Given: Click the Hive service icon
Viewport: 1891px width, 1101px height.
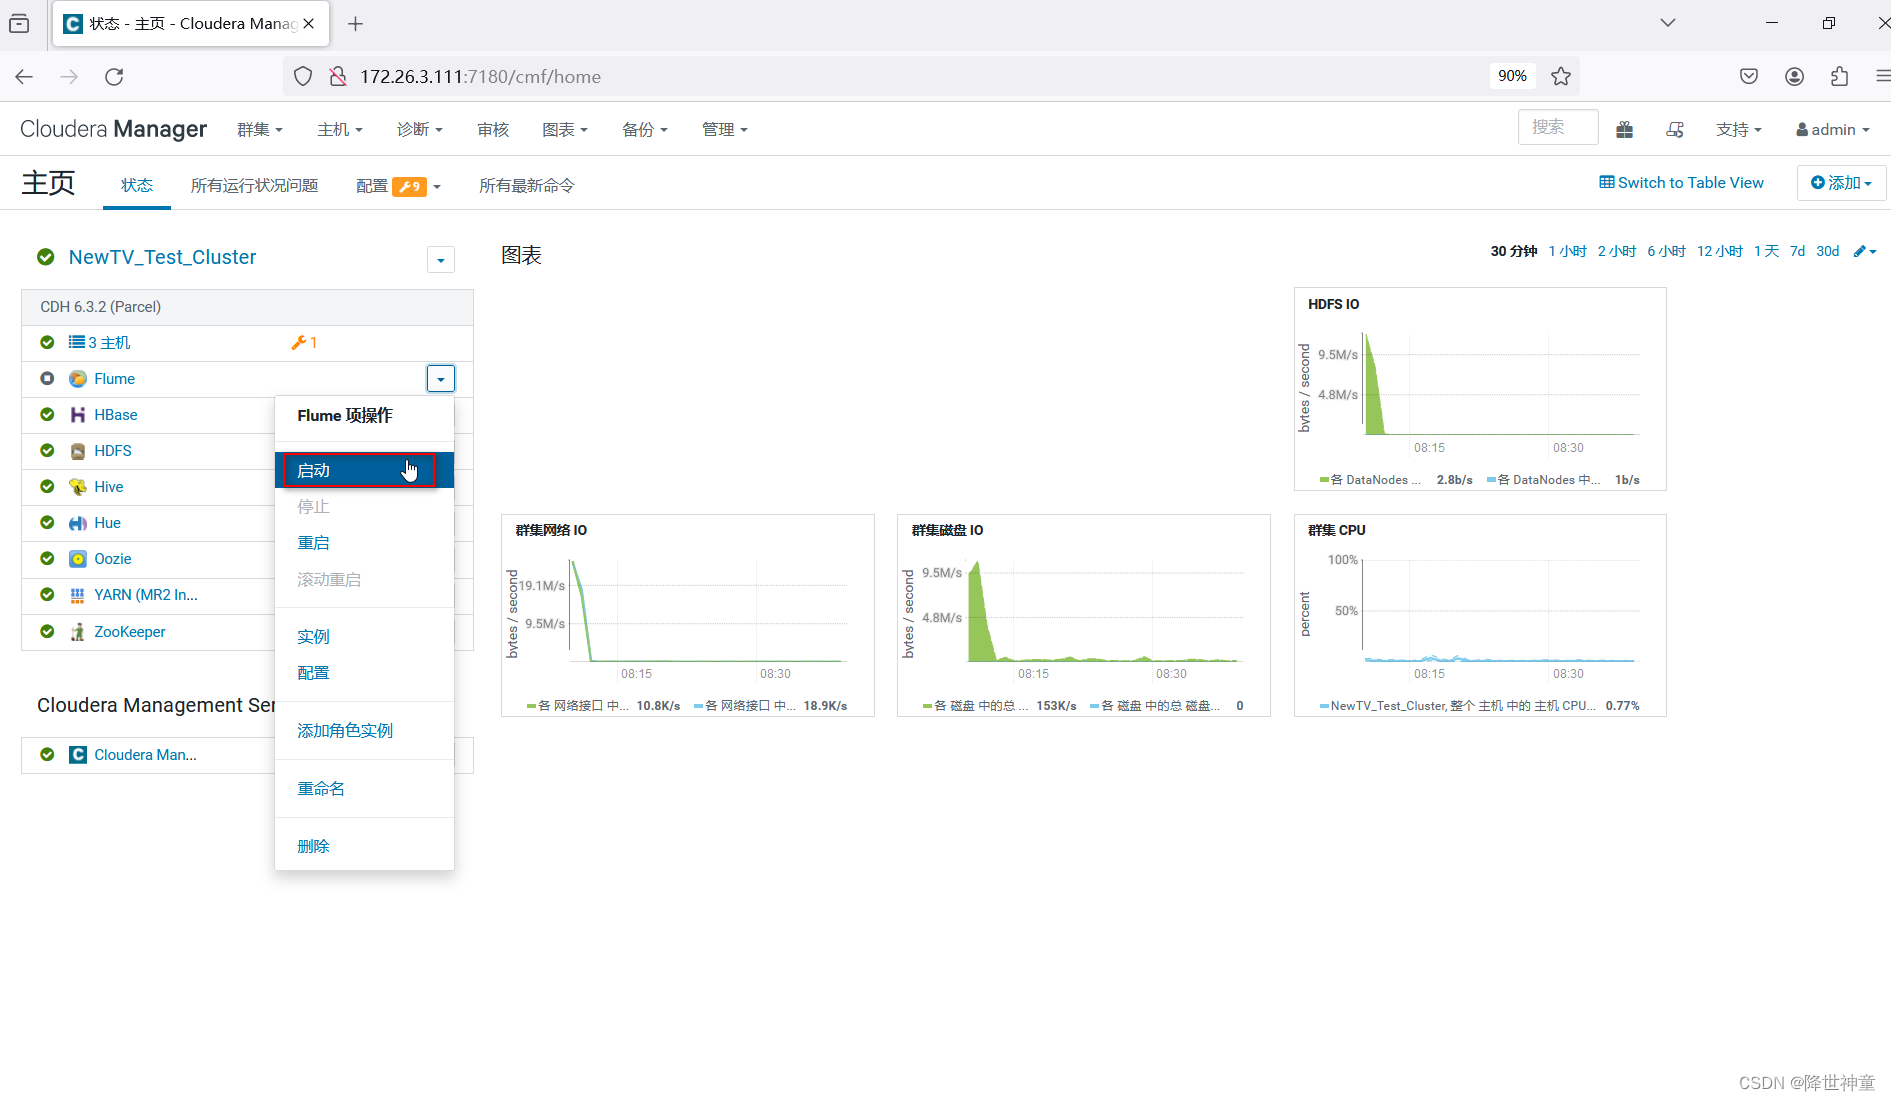Looking at the screenshot, I should pos(78,487).
